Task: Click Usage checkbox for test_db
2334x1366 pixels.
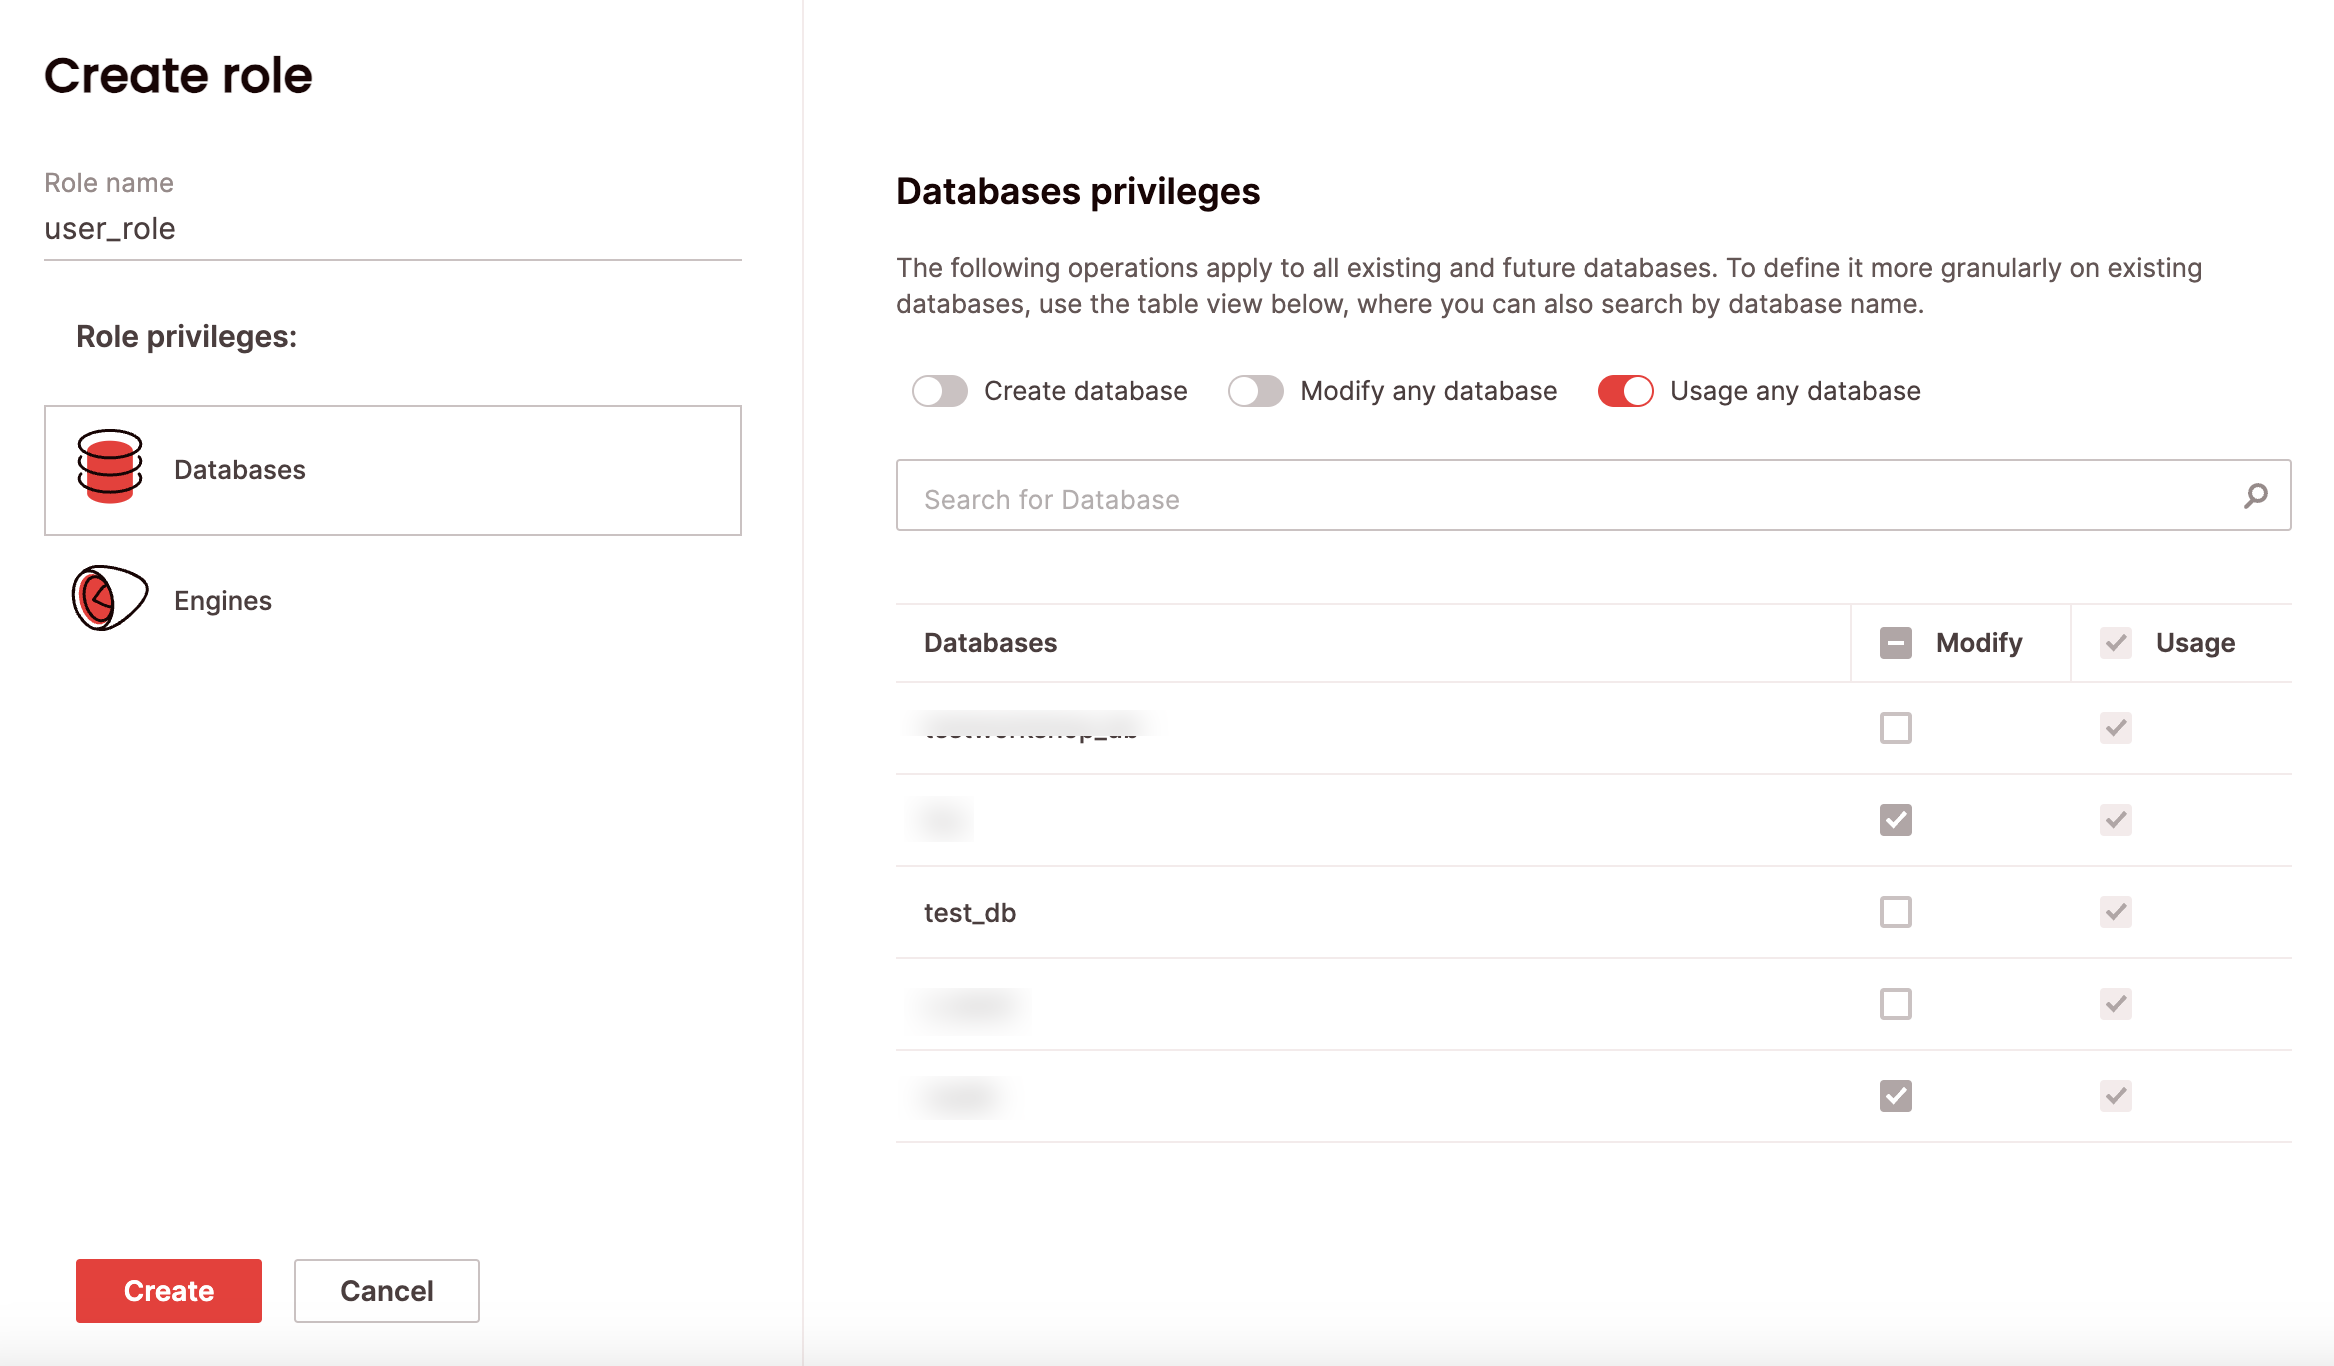Action: pyautogui.click(x=2115, y=912)
